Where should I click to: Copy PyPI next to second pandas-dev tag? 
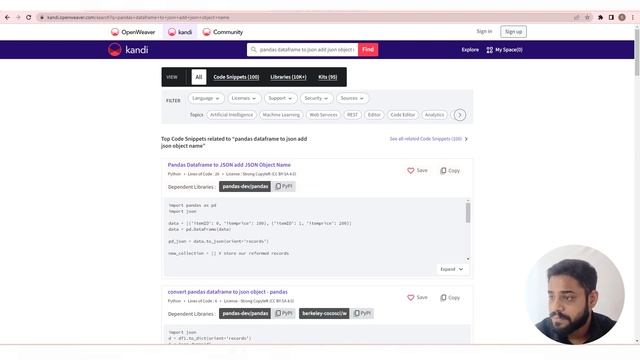[x=284, y=313]
